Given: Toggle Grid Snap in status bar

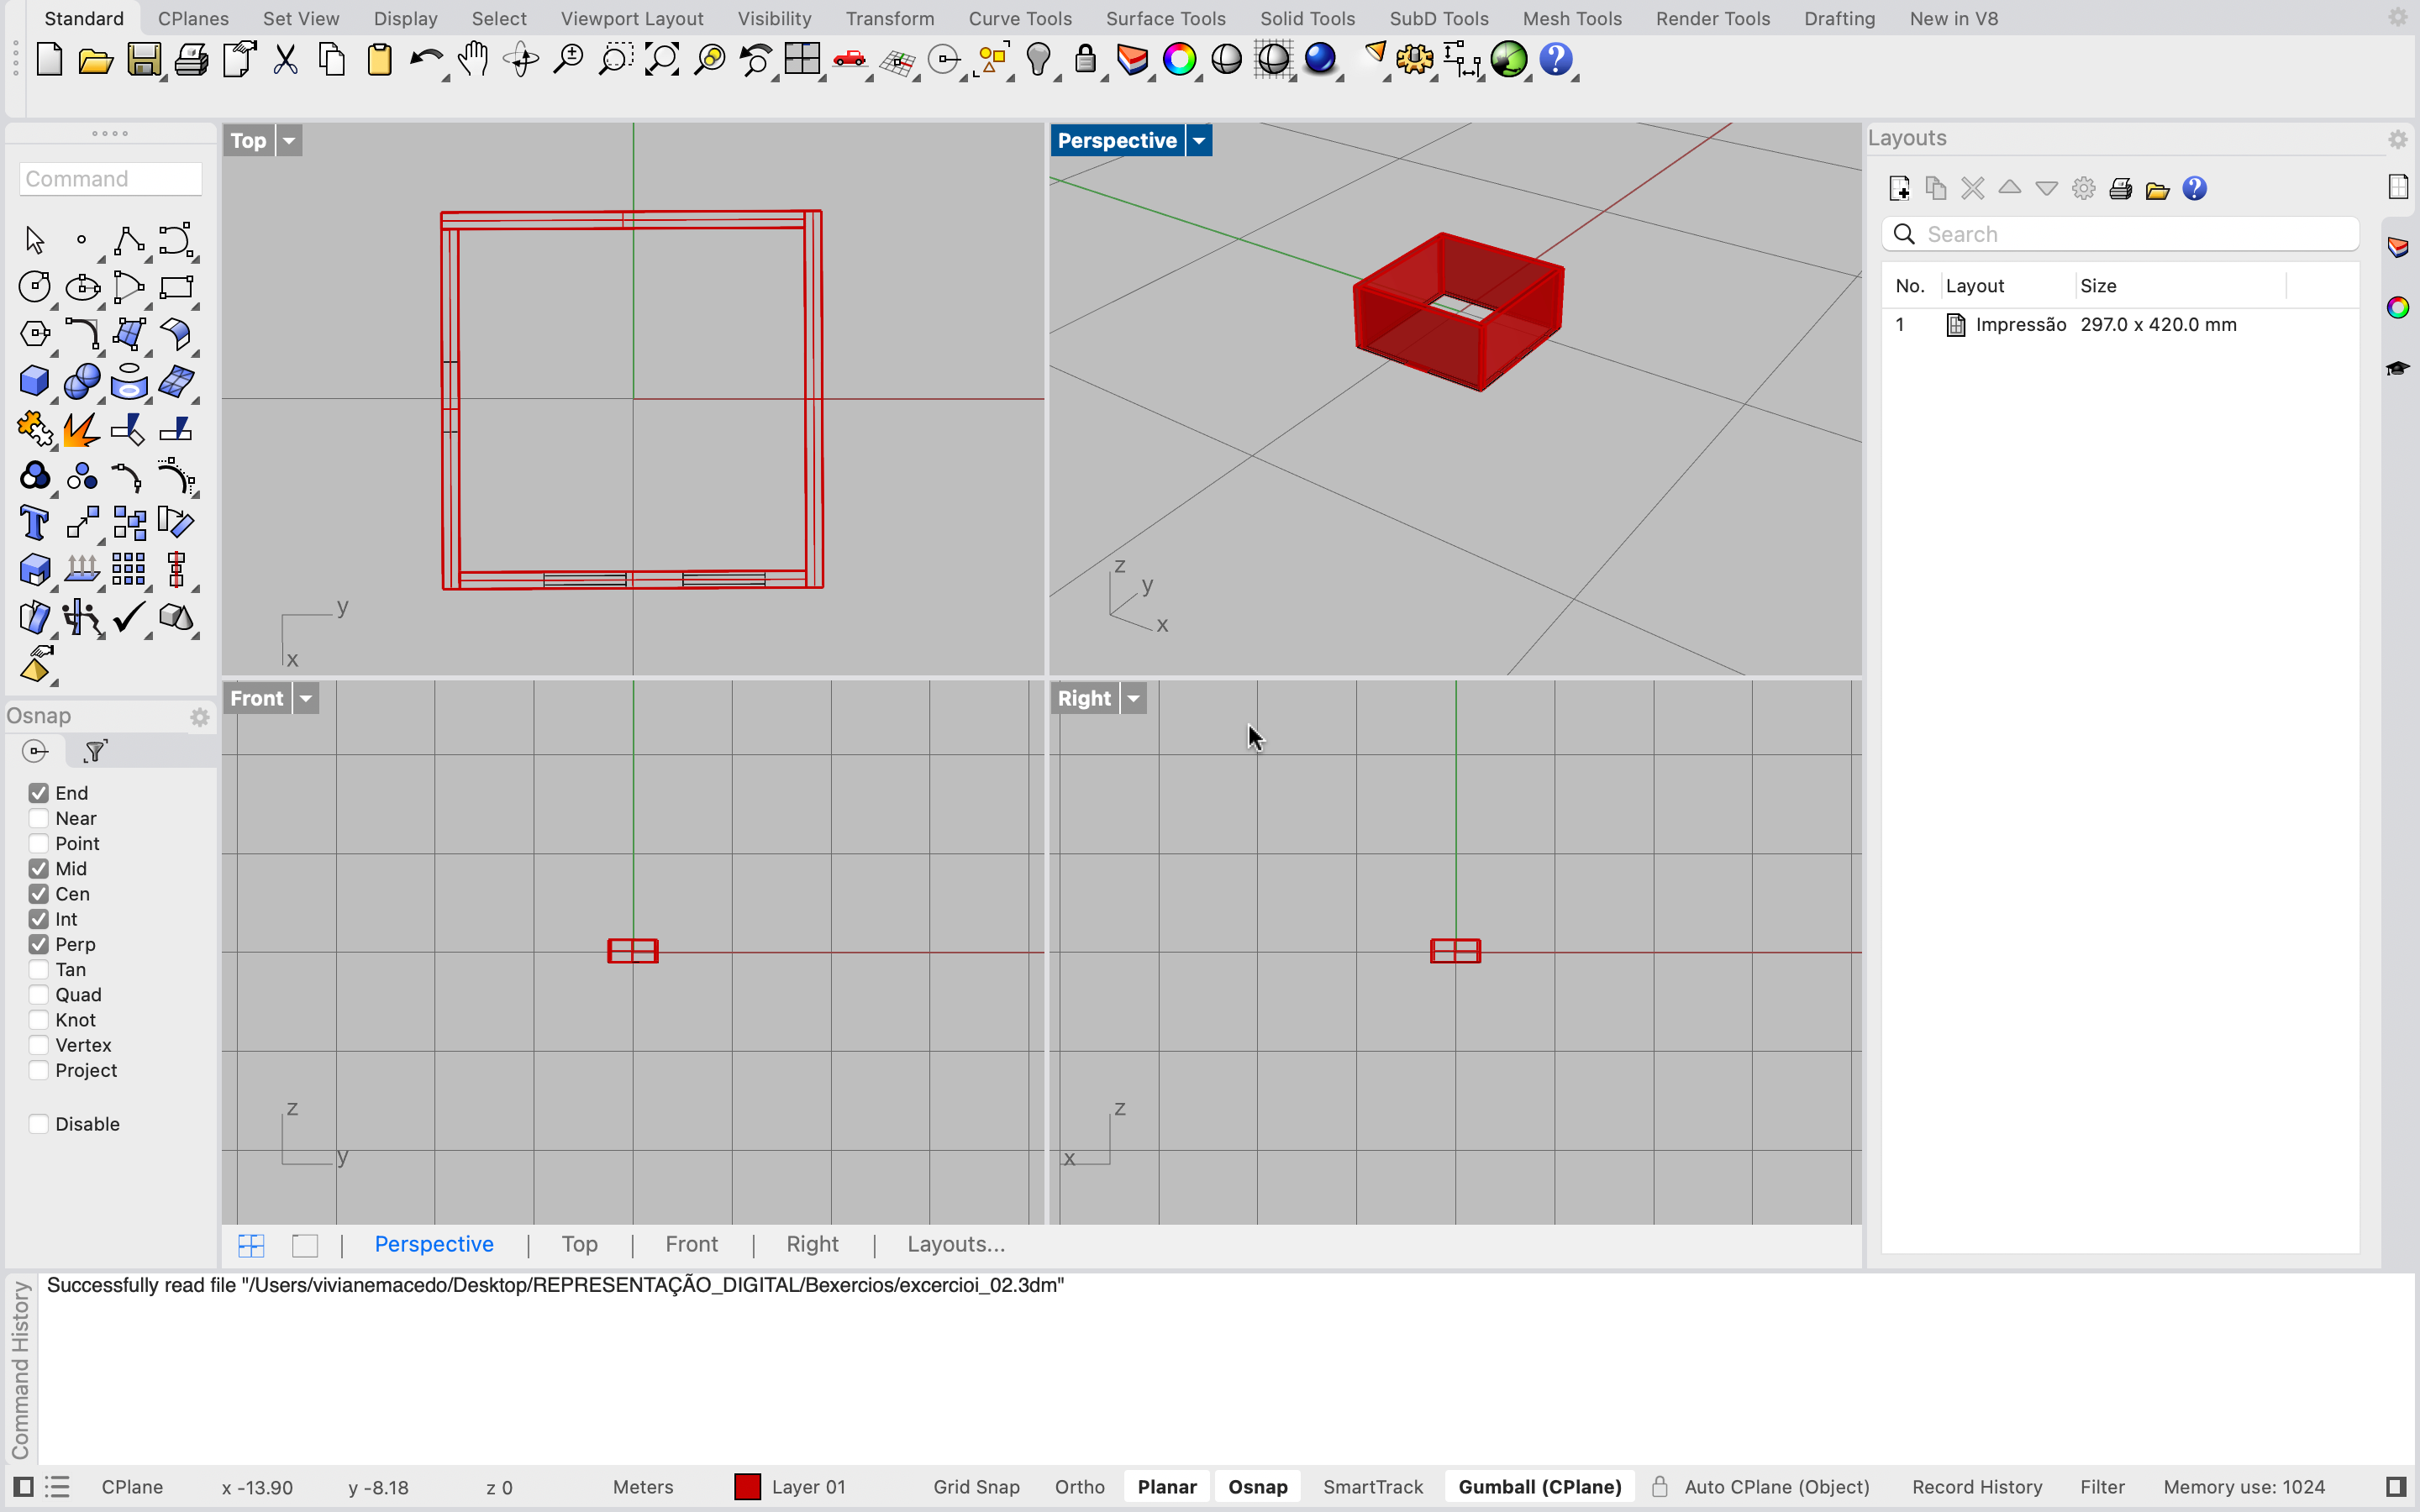Looking at the screenshot, I should [976, 1487].
